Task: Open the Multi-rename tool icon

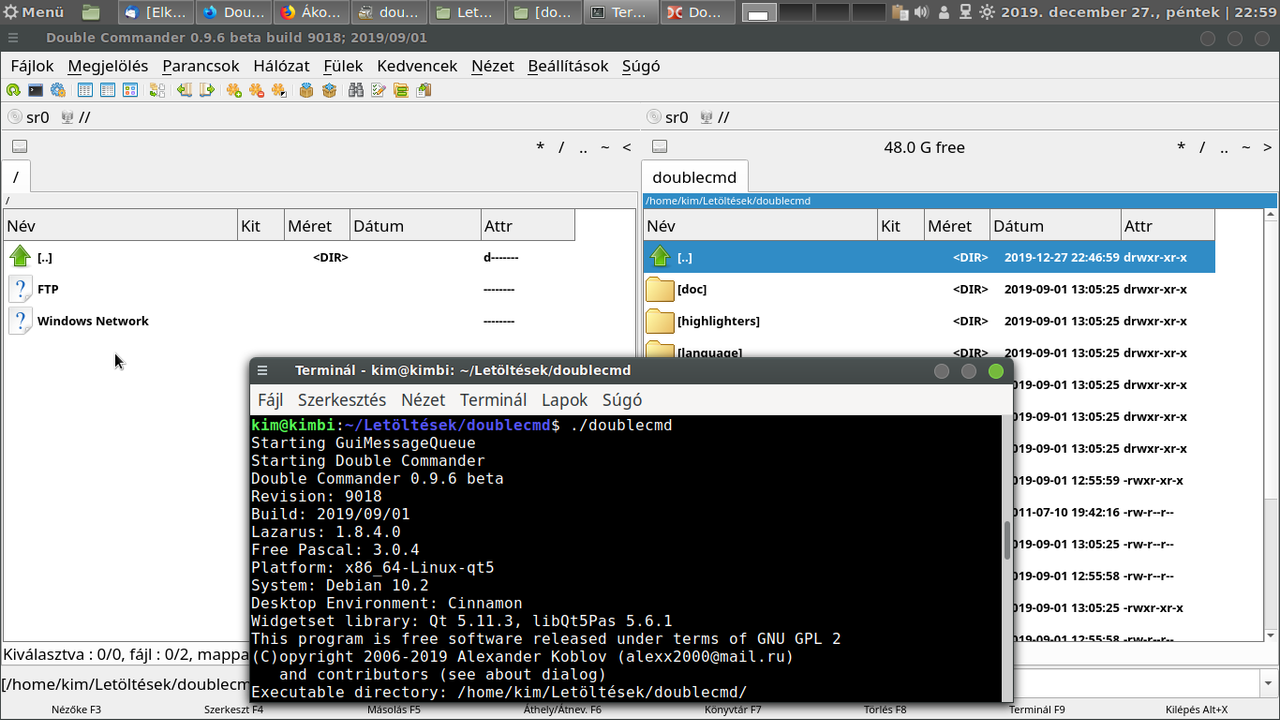Action: [x=378, y=90]
